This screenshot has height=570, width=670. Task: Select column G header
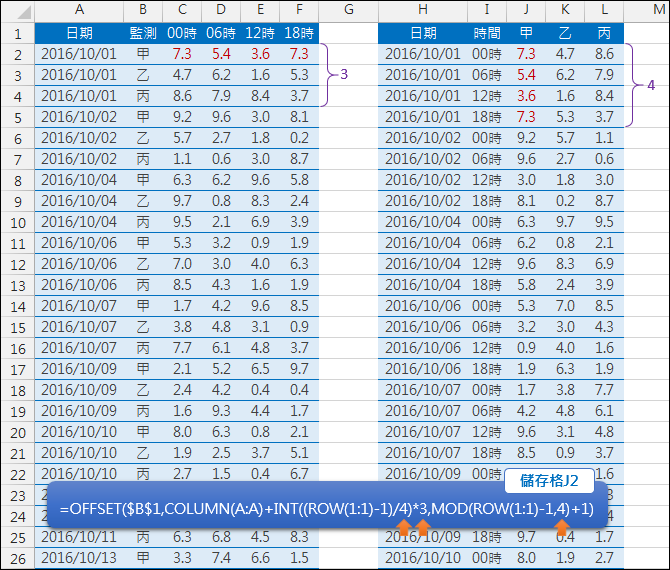coord(349,11)
